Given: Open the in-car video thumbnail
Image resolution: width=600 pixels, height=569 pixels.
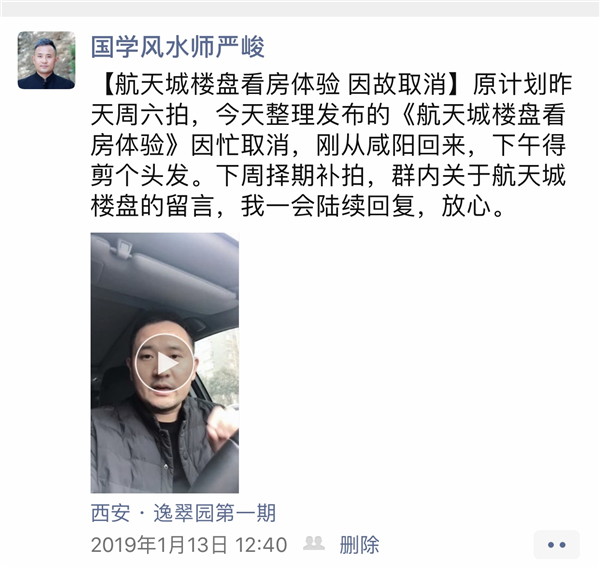Looking at the screenshot, I should (165, 363).
